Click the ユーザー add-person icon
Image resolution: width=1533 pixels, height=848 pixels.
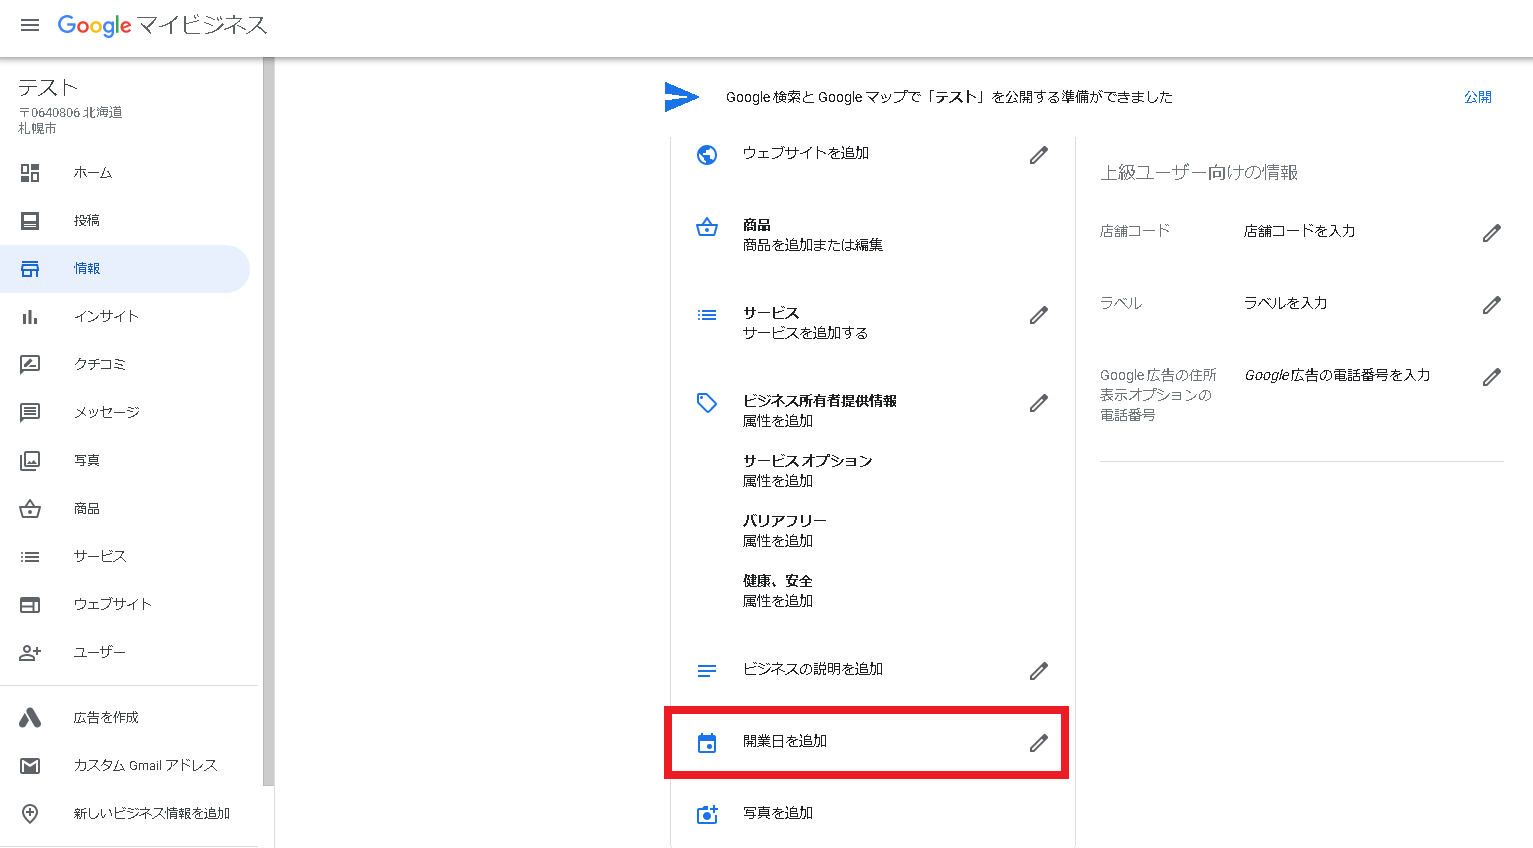[30, 653]
